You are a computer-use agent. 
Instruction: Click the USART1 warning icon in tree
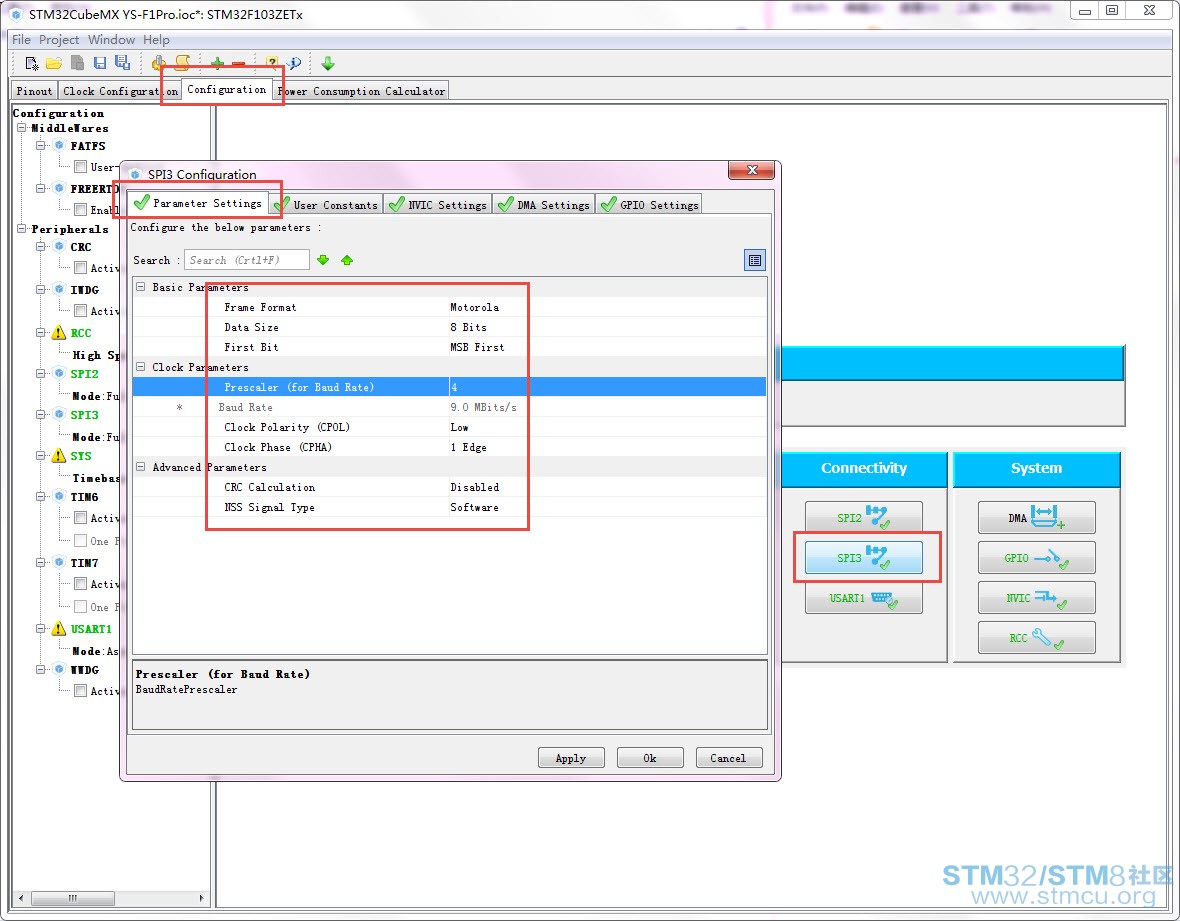point(59,628)
